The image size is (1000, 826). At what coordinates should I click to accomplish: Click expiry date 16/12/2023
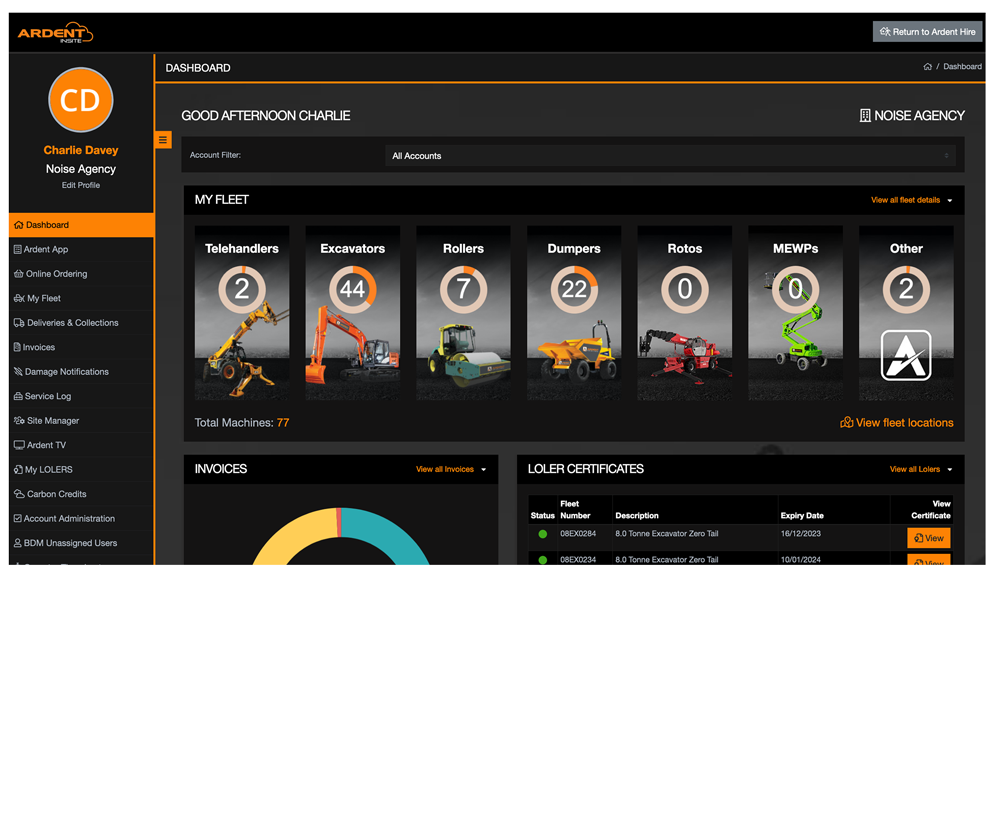[801, 534]
